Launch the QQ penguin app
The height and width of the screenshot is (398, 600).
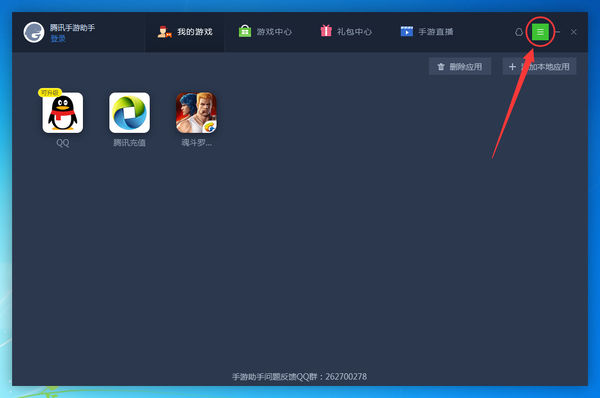pos(63,113)
